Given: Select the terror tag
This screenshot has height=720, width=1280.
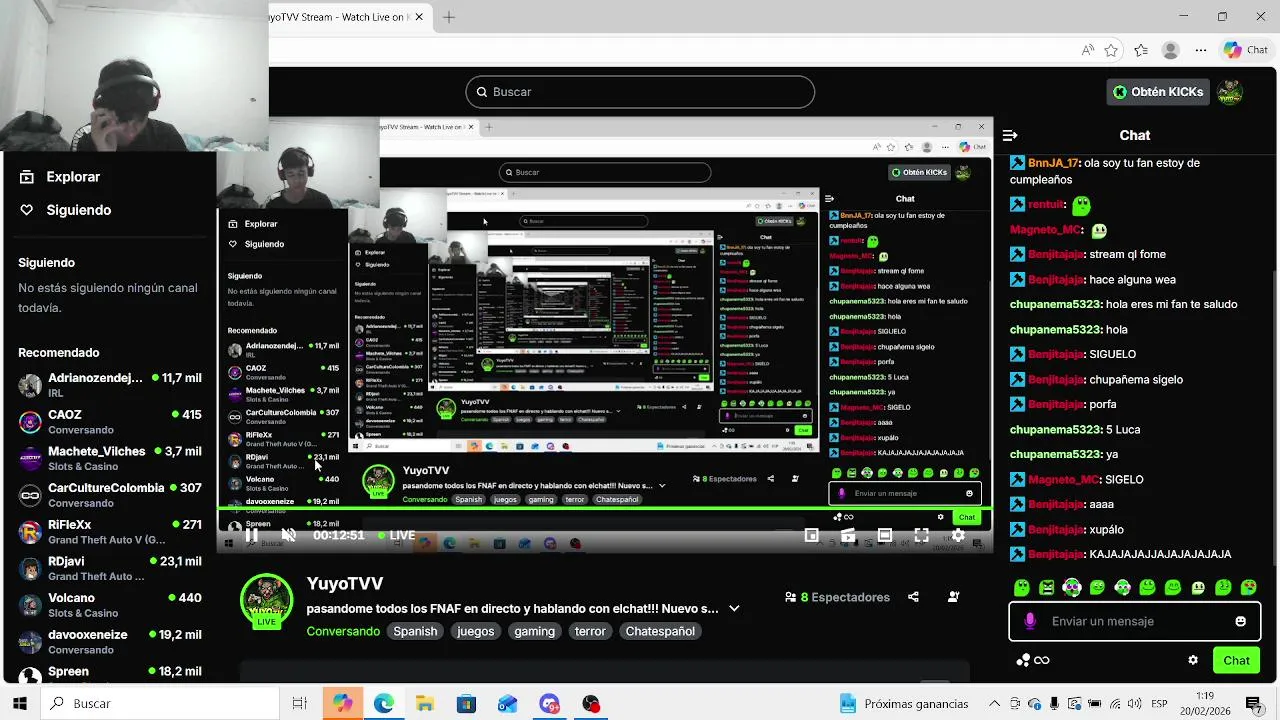Looking at the screenshot, I should 590,631.
